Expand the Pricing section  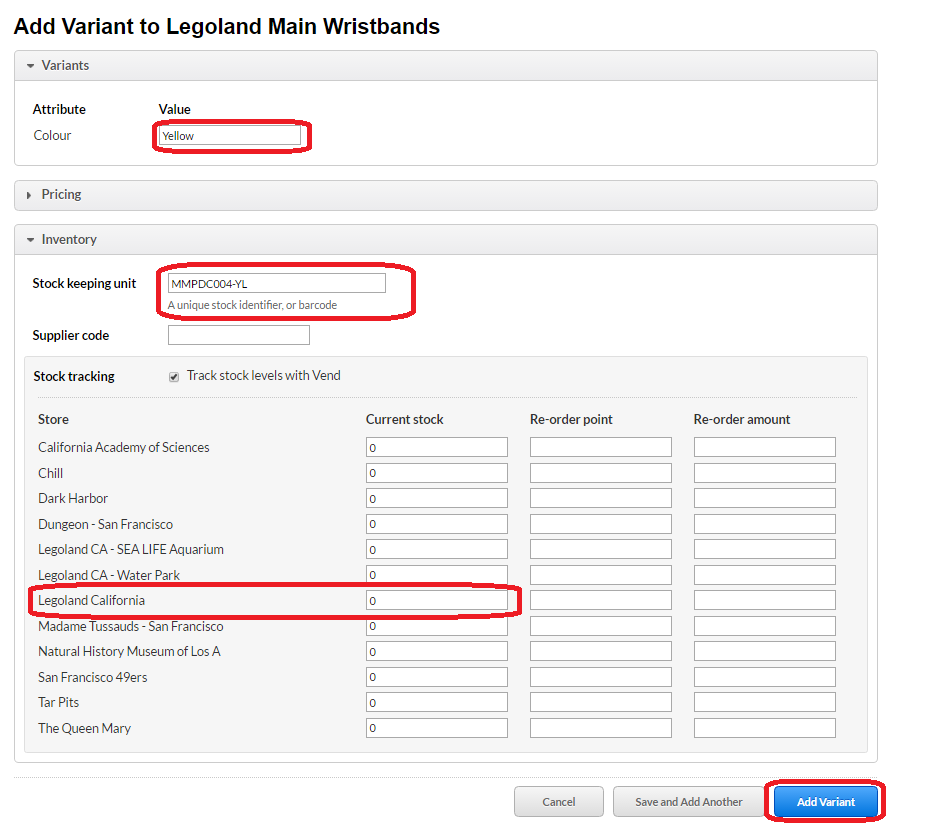(445, 195)
